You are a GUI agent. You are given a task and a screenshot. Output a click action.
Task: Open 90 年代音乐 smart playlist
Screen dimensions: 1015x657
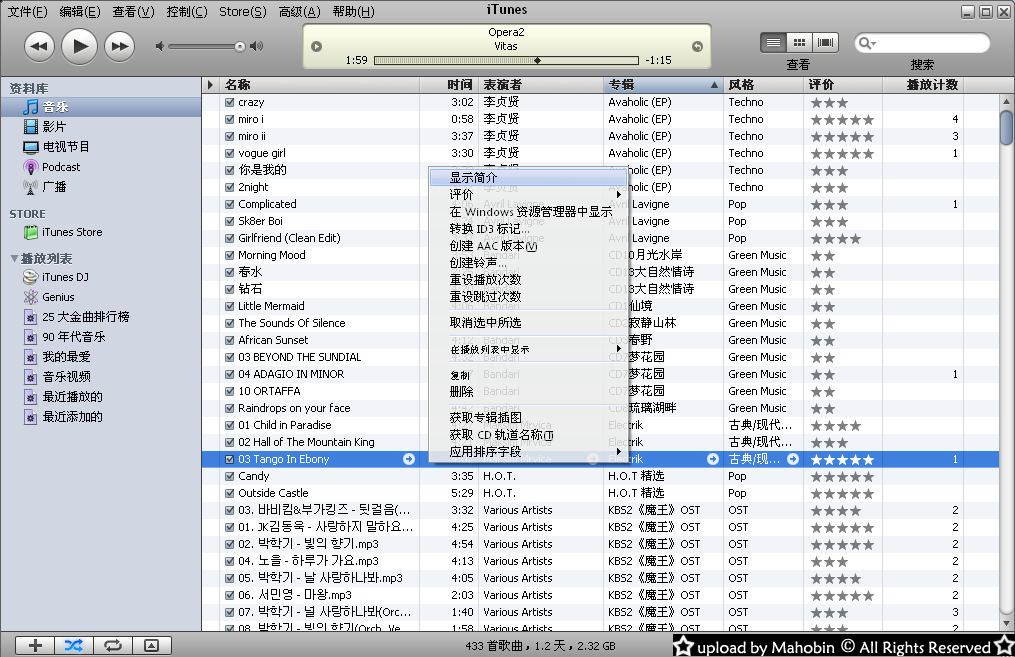pos(64,337)
